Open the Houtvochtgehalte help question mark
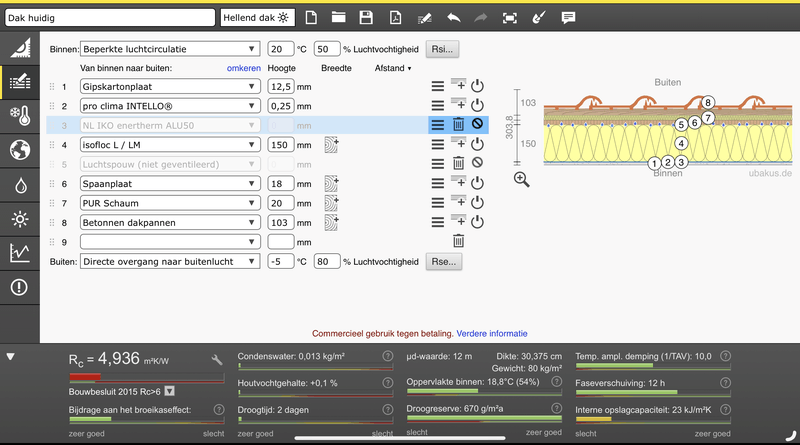 (388, 383)
